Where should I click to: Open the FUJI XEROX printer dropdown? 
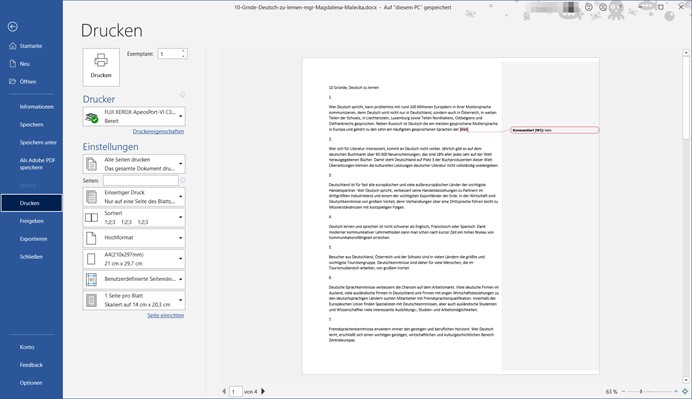pyautogui.click(x=181, y=117)
